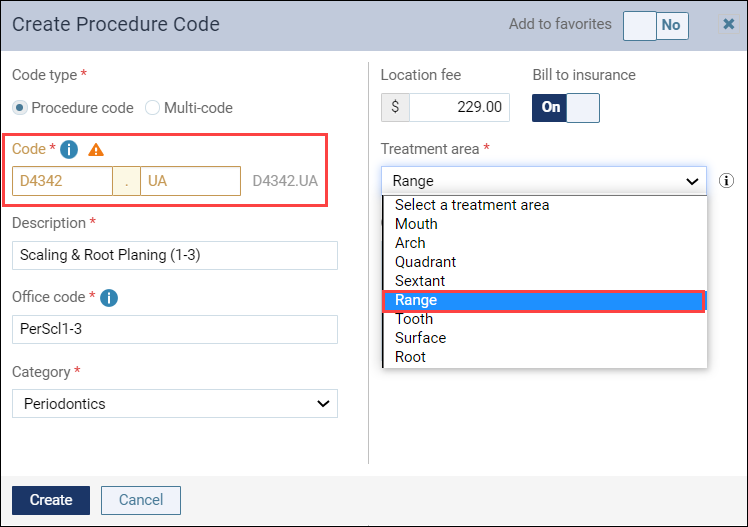The height and width of the screenshot is (527, 748).
Task: Open the Category Periodontics dropdown
Action: [175, 404]
